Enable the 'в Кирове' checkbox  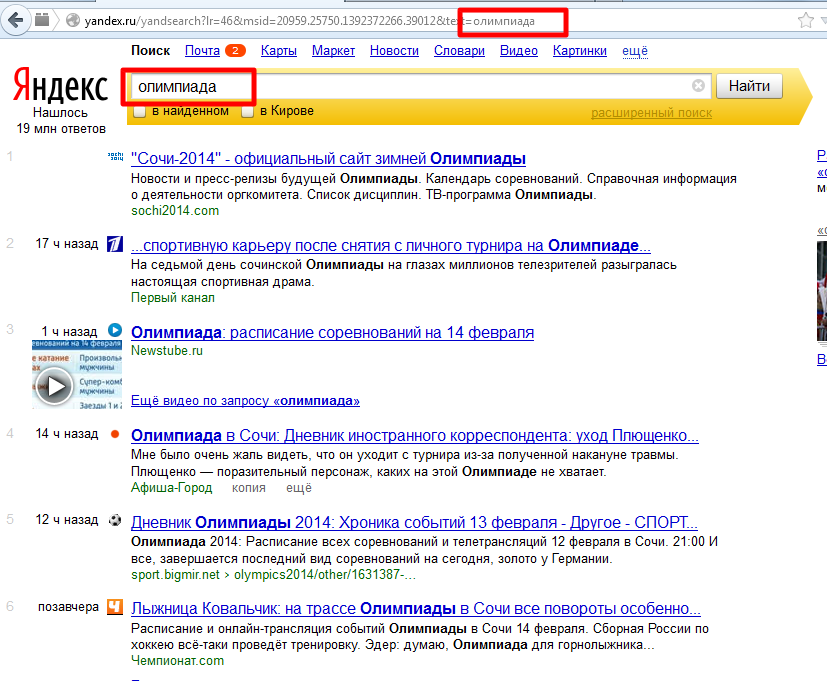click(247, 111)
